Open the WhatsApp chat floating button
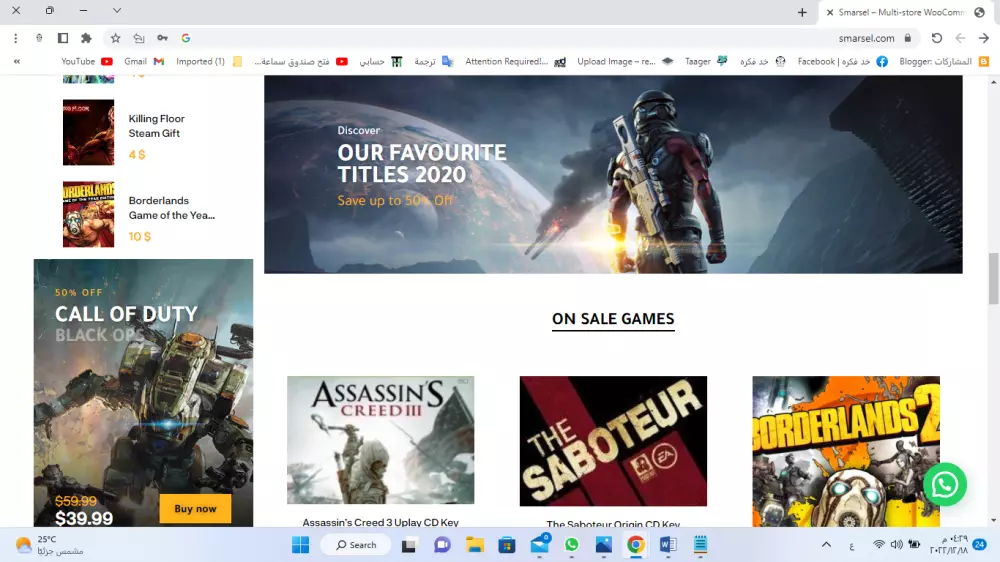The height and width of the screenshot is (562, 1000). (945, 485)
